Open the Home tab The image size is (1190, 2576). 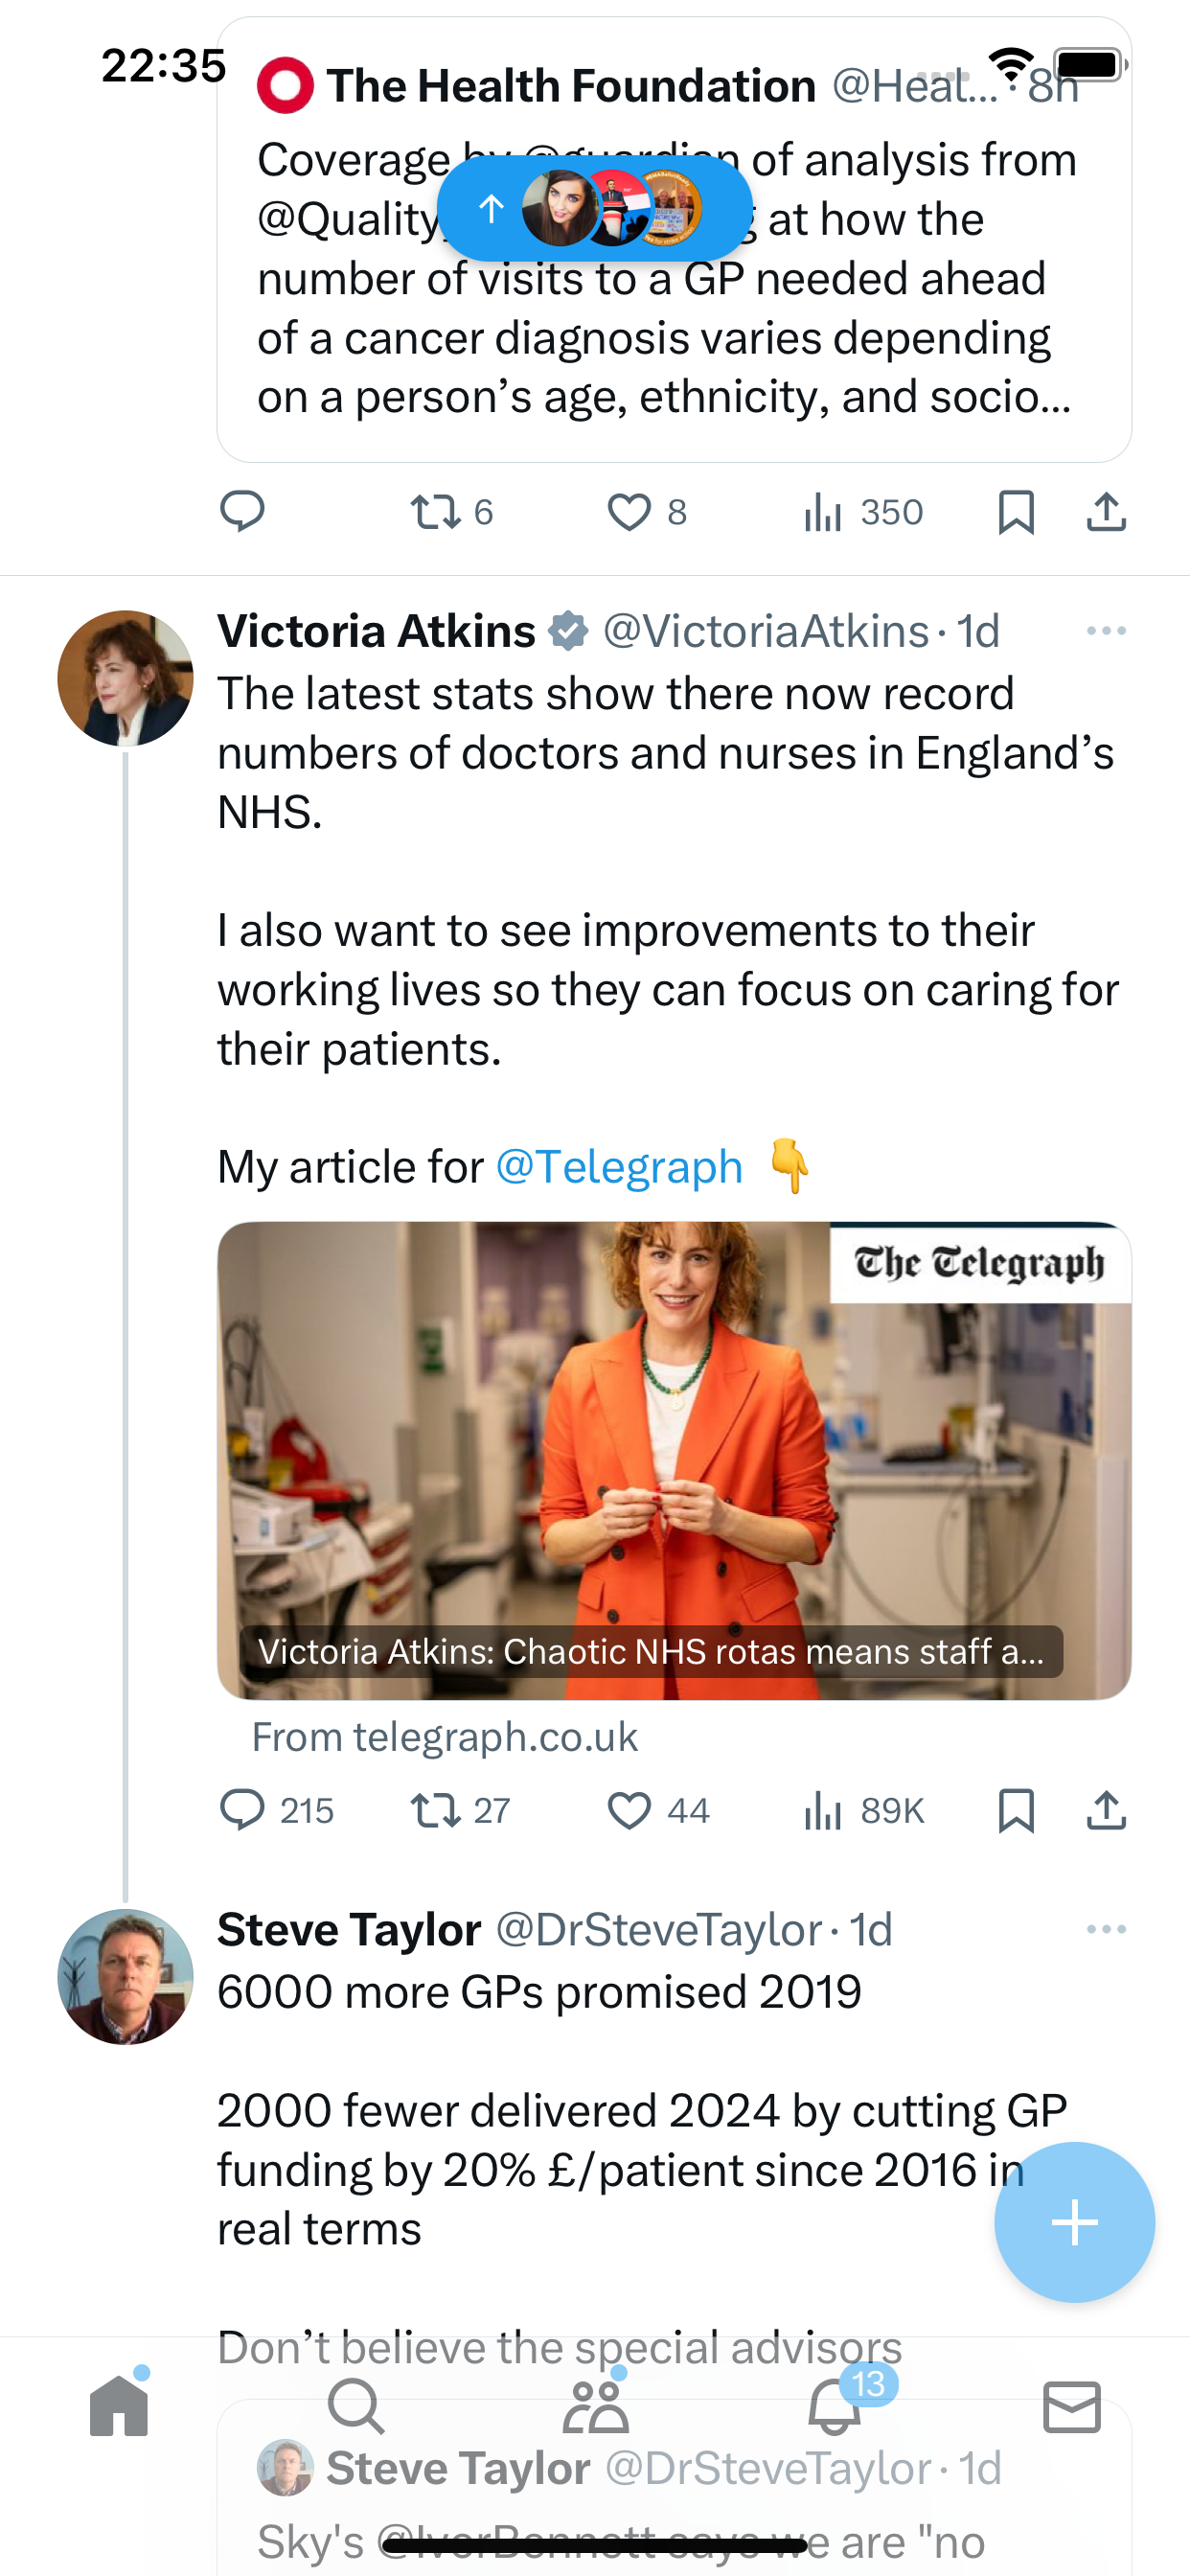pos(119,2404)
